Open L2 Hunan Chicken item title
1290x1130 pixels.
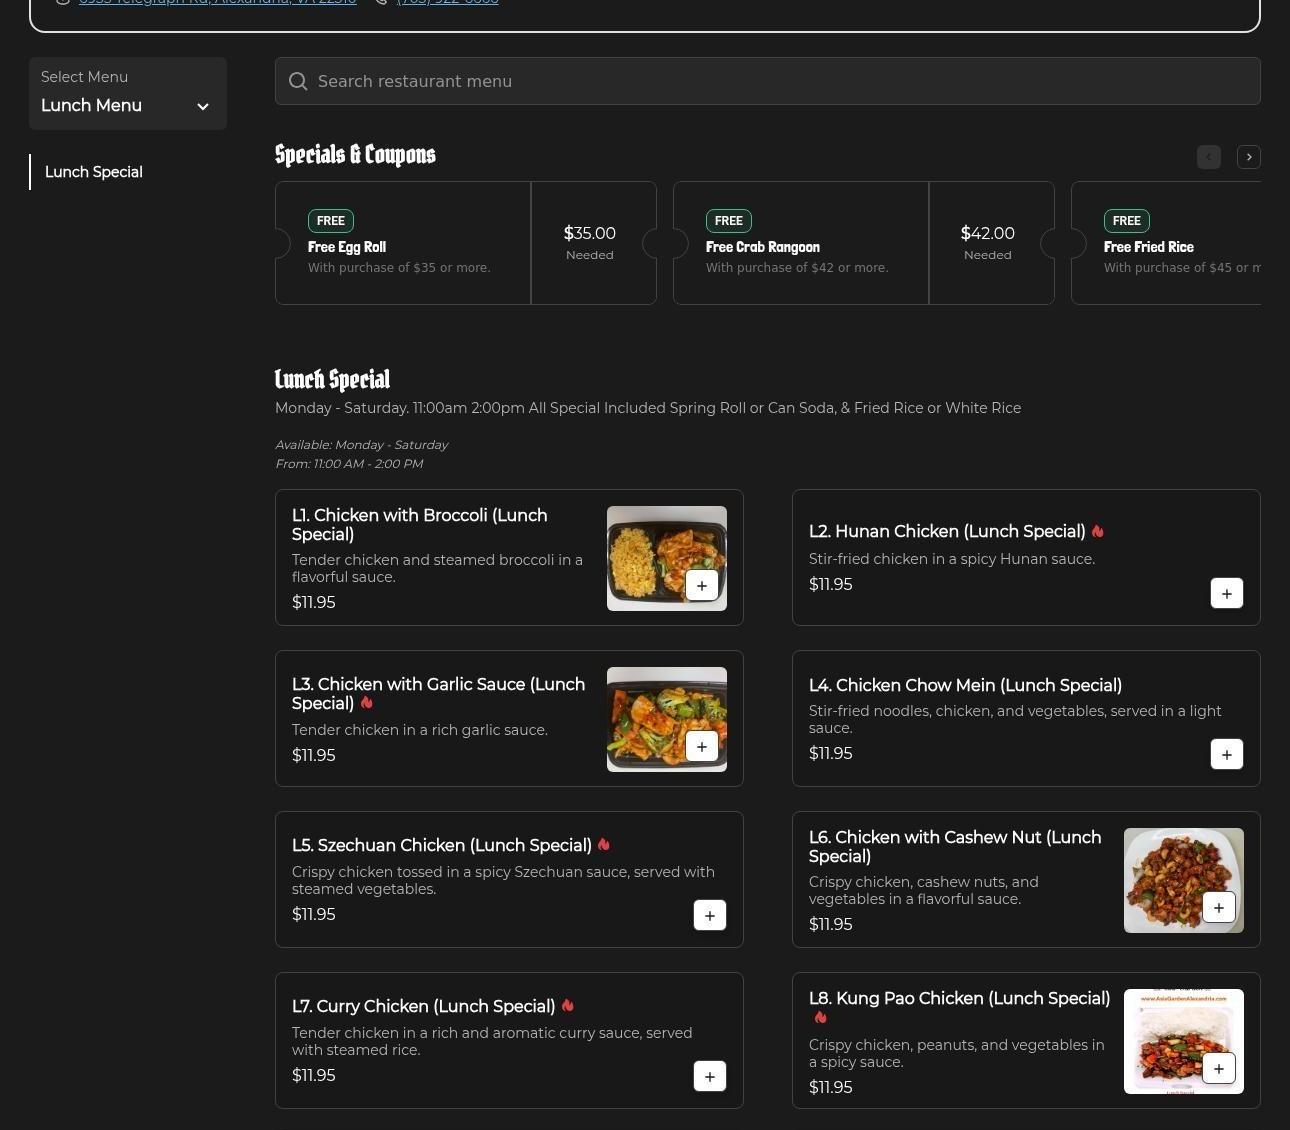pyautogui.click(x=946, y=531)
